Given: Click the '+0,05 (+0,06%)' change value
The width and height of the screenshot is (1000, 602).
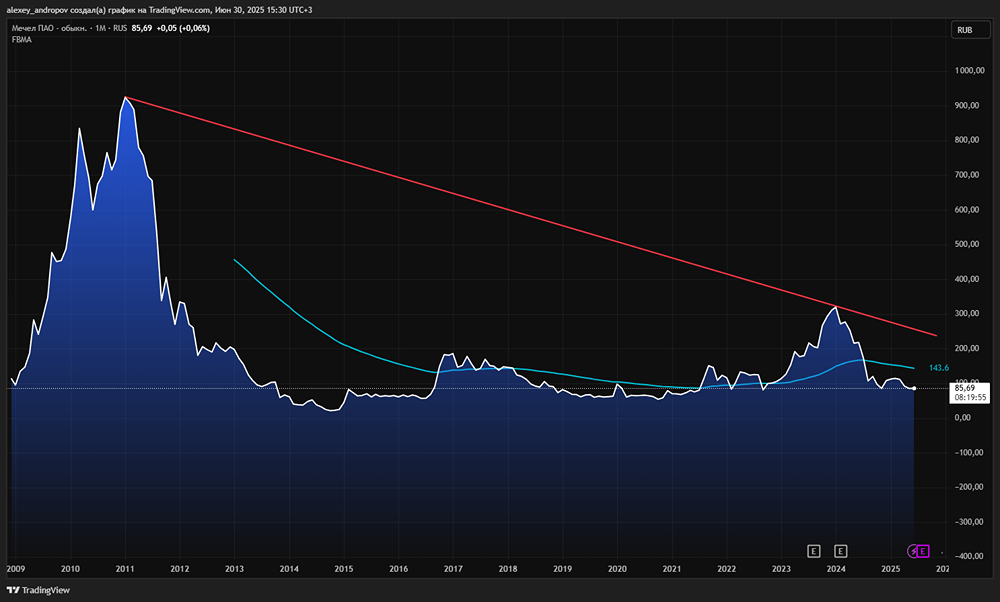Looking at the screenshot, I should point(183,28).
